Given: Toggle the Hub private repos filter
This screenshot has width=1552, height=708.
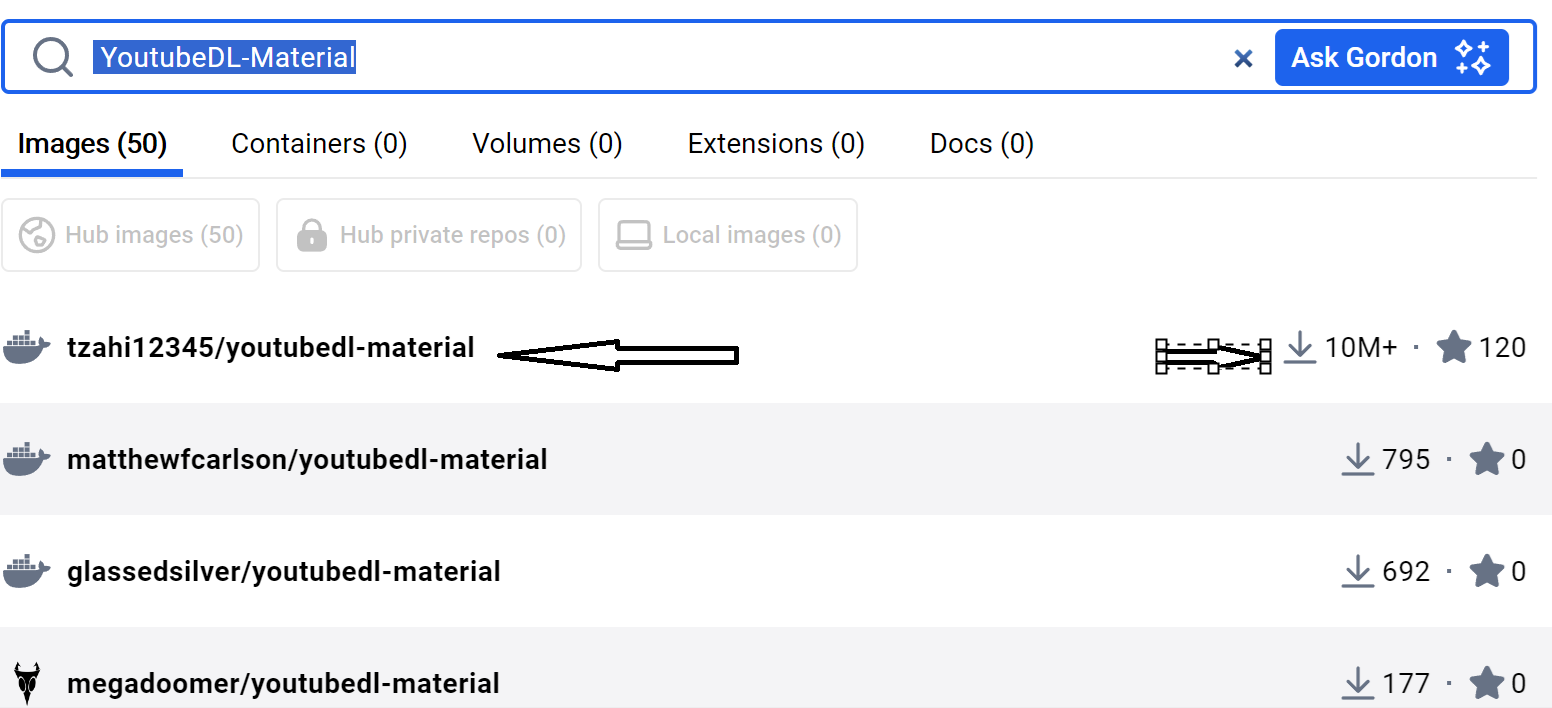Looking at the screenshot, I should point(429,235).
